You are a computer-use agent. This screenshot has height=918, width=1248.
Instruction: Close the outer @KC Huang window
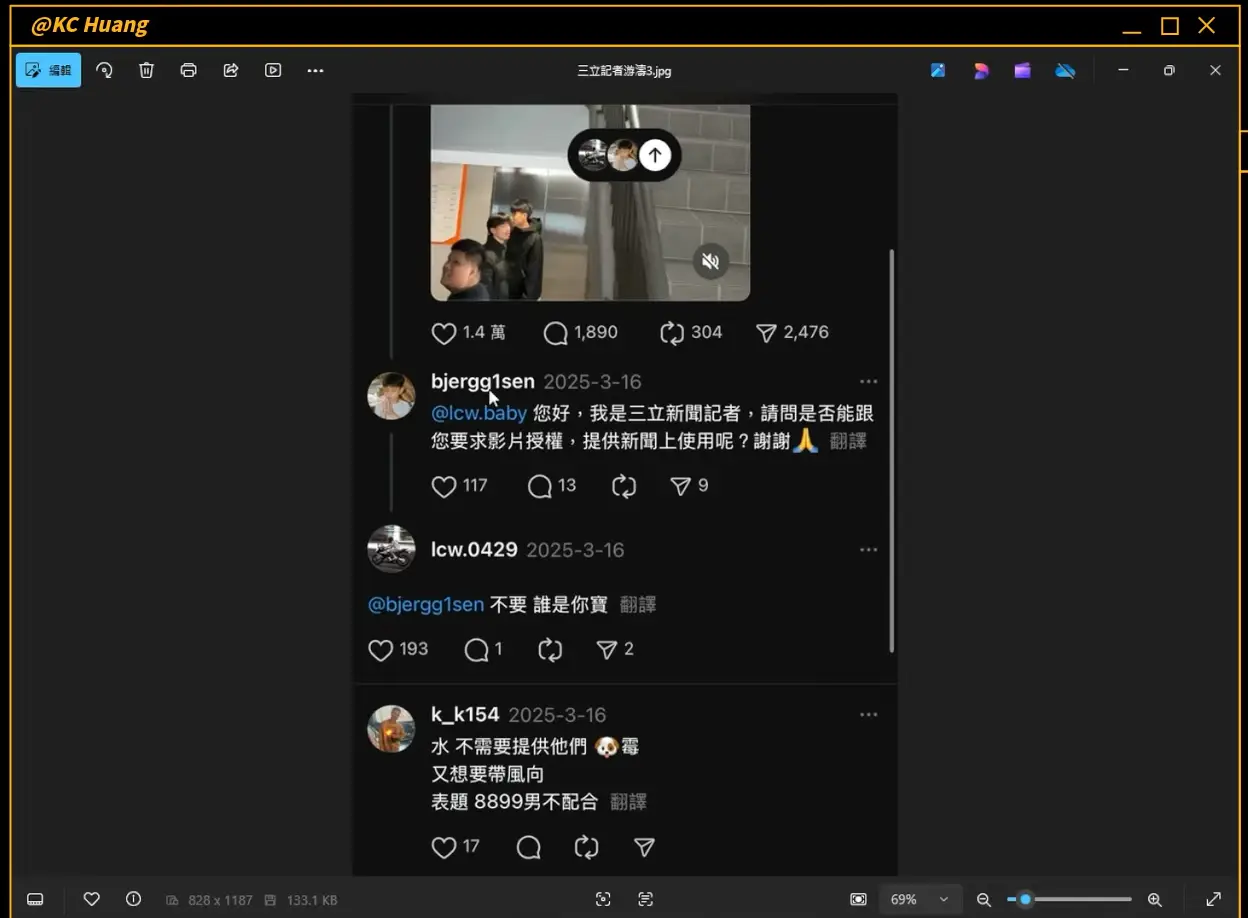1207,25
